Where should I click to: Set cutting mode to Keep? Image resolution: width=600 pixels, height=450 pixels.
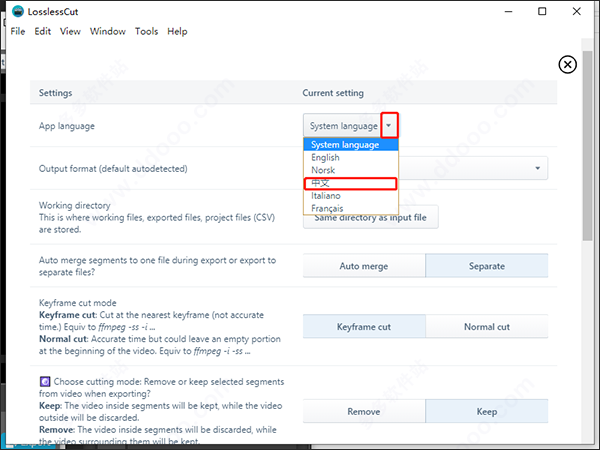(x=486, y=411)
